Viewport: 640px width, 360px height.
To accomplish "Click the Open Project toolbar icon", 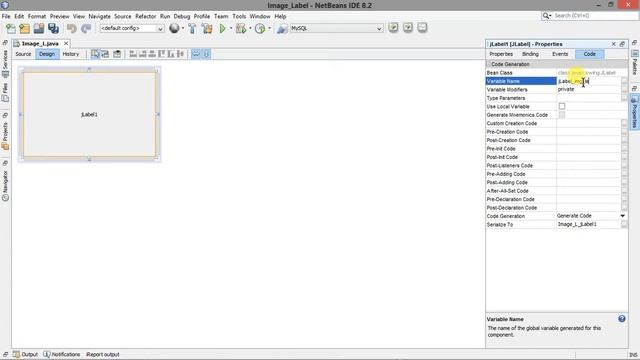I will [x=39, y=28].
